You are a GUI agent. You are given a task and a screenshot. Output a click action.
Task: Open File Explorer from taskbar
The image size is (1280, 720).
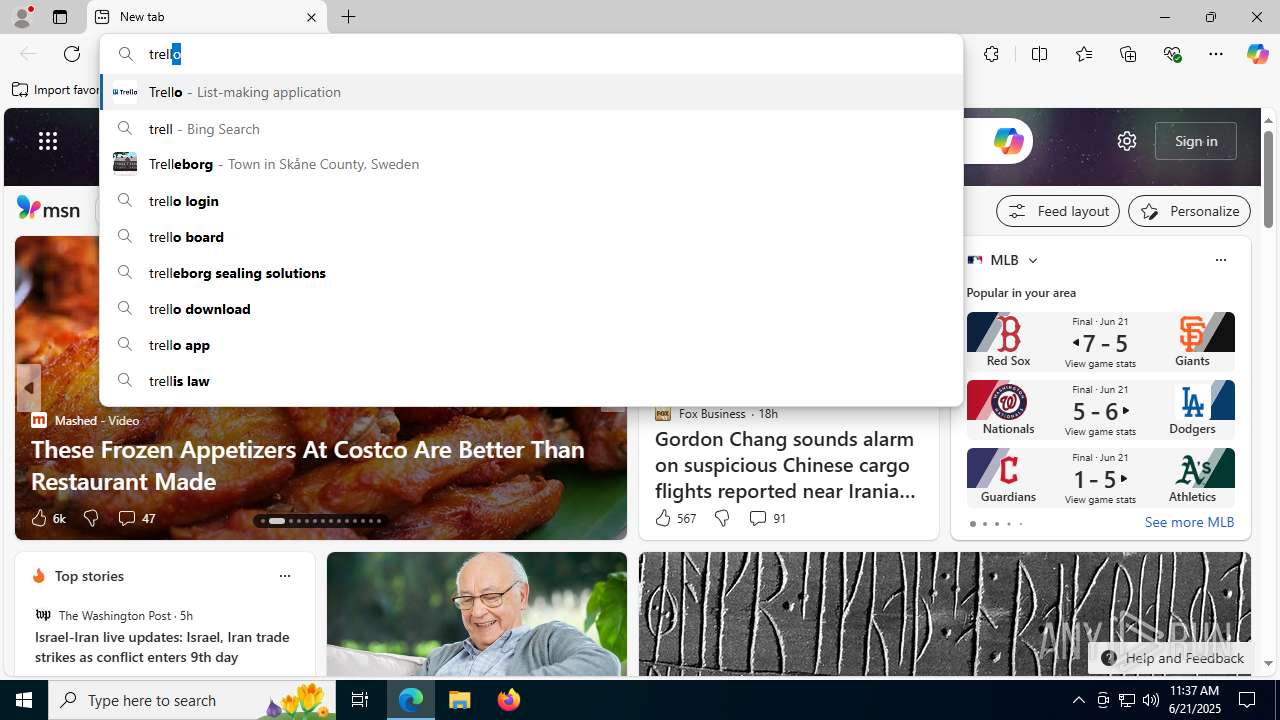(460, 700)
